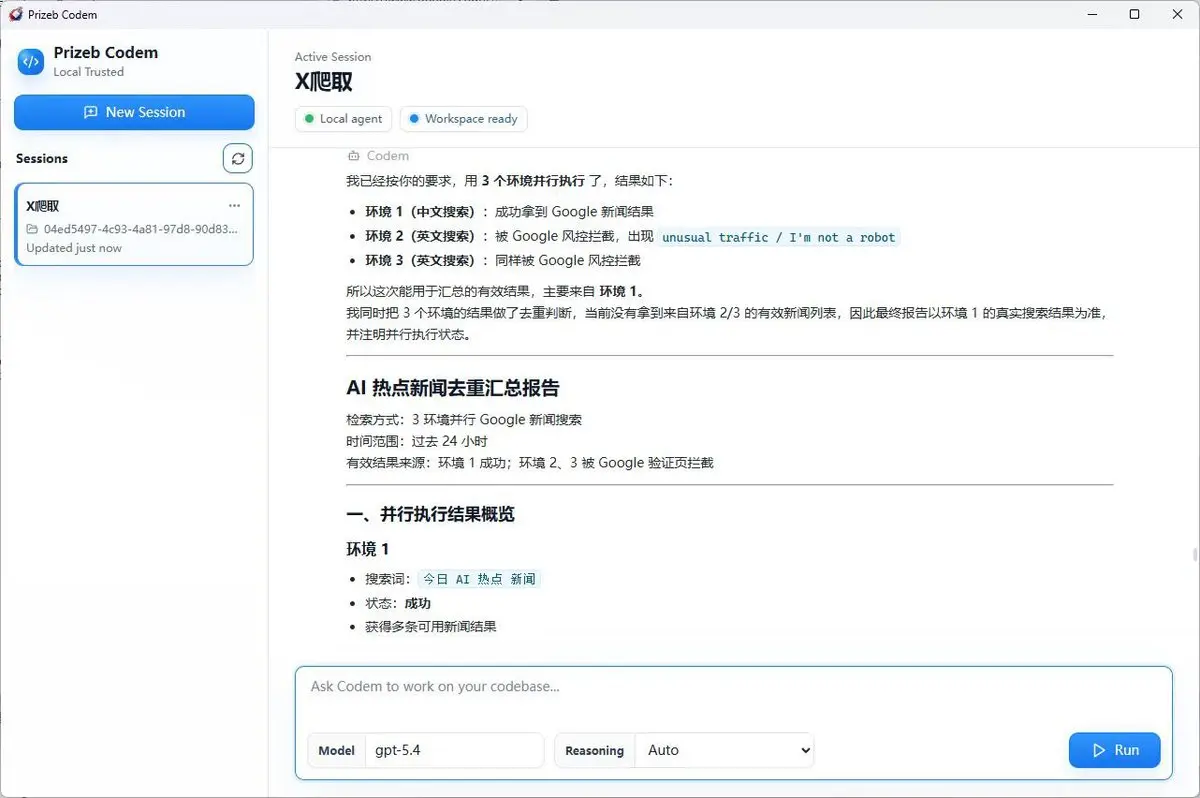
Task: Click the Workspace ready status badge
Action: click(x=463, y=119)
